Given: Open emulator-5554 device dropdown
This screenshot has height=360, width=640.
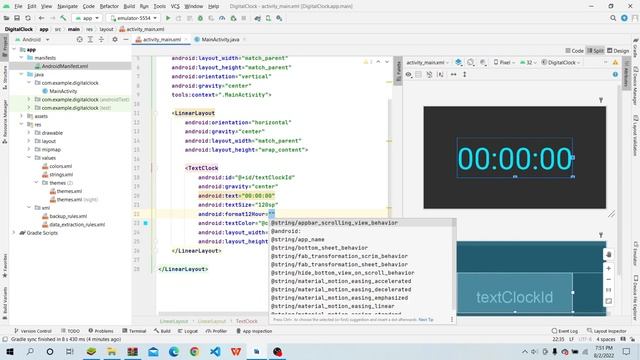Looking at the screenshot, I should [x=134, y=18].
